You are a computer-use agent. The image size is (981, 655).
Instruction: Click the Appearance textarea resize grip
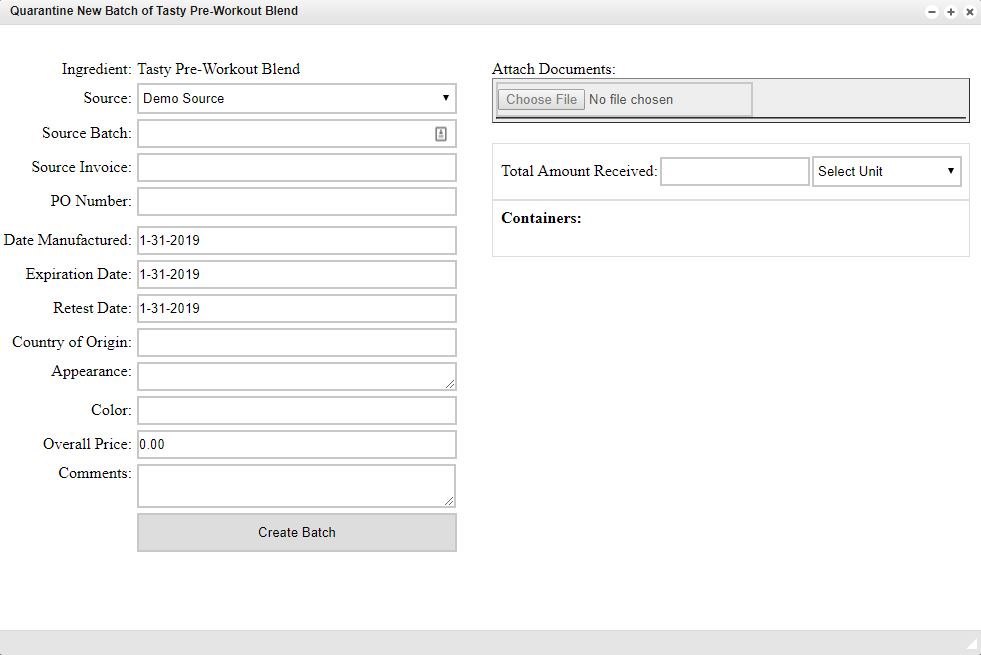point(450,384)
